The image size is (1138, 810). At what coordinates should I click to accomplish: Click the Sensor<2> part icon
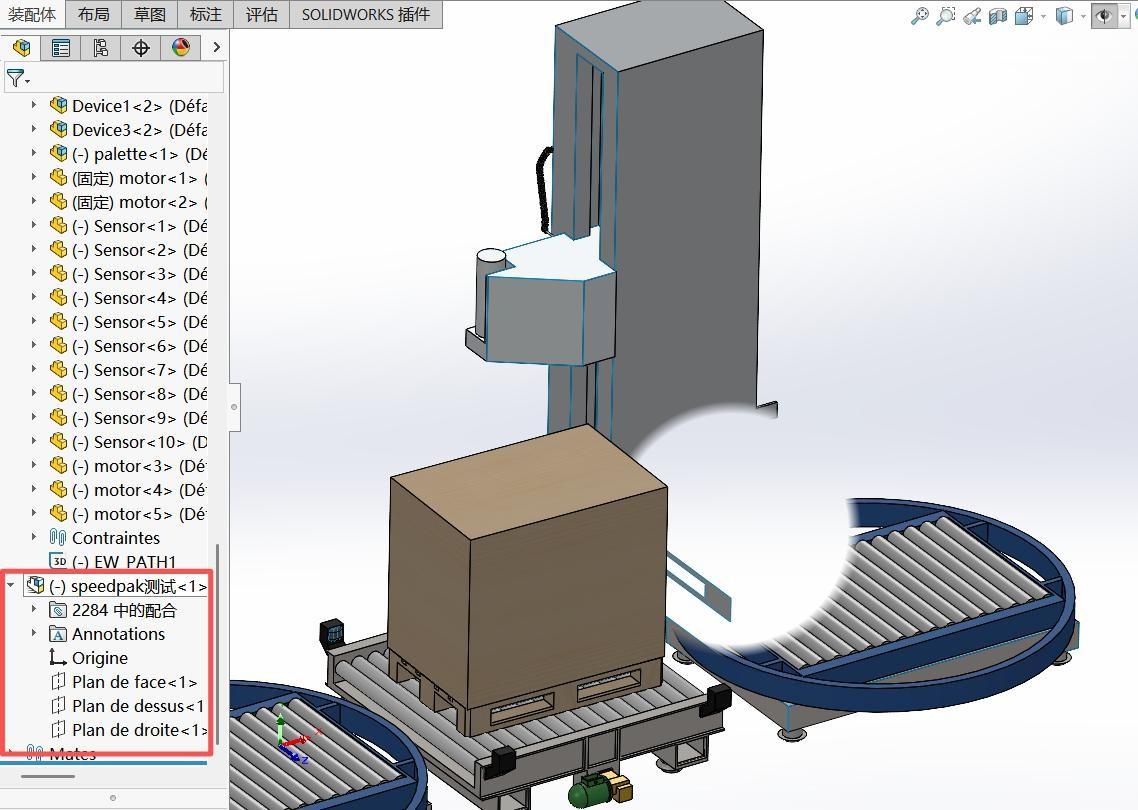(58, 249)
